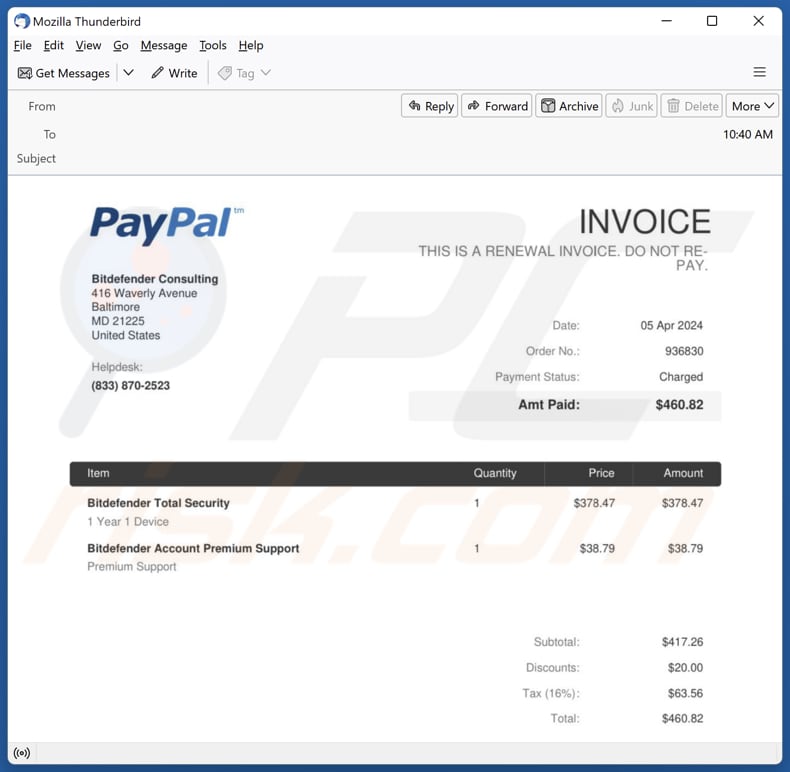Click the INVOICE heading
This screenshot has width=790, height=772.
point(645,222)
